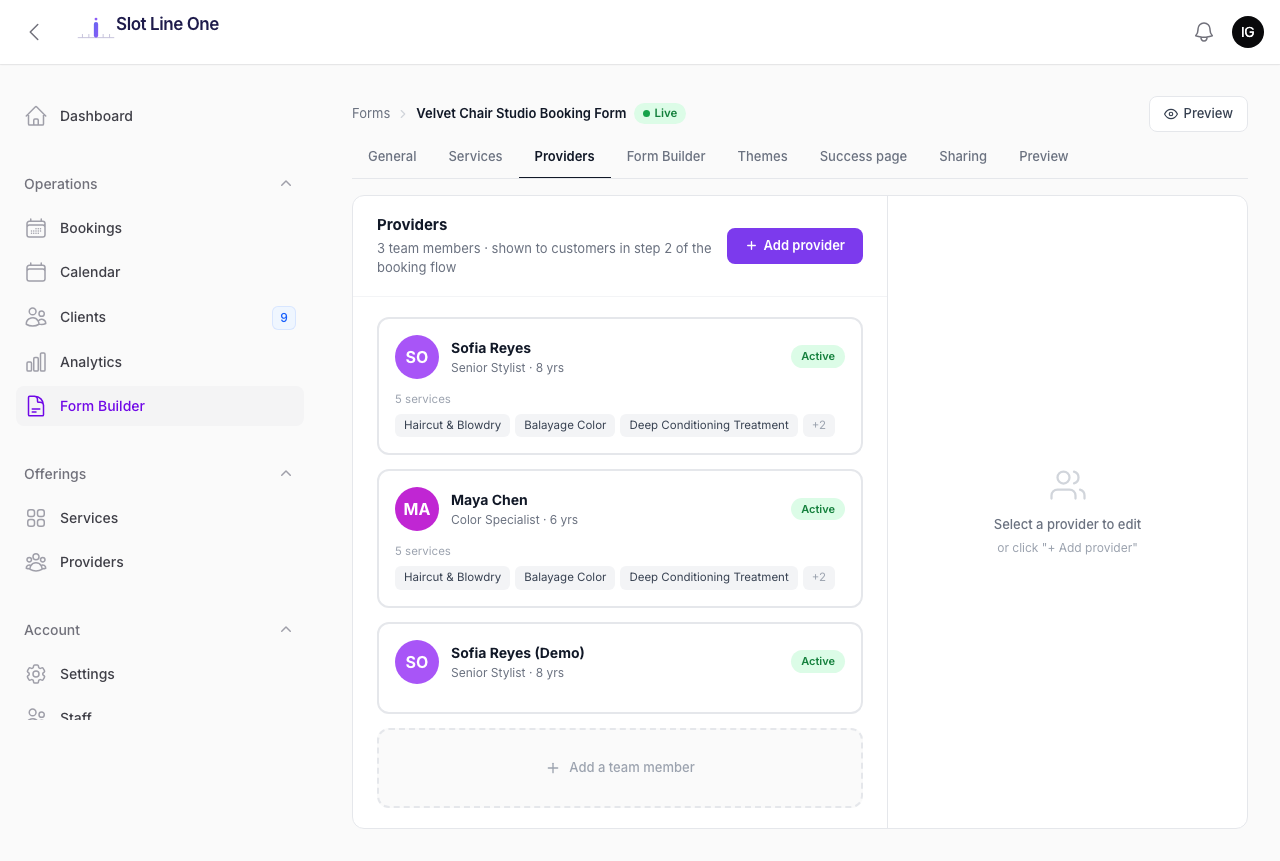Click the Clients people icon
Viewport: 1280px width, 861px height.
click(36, 317)
